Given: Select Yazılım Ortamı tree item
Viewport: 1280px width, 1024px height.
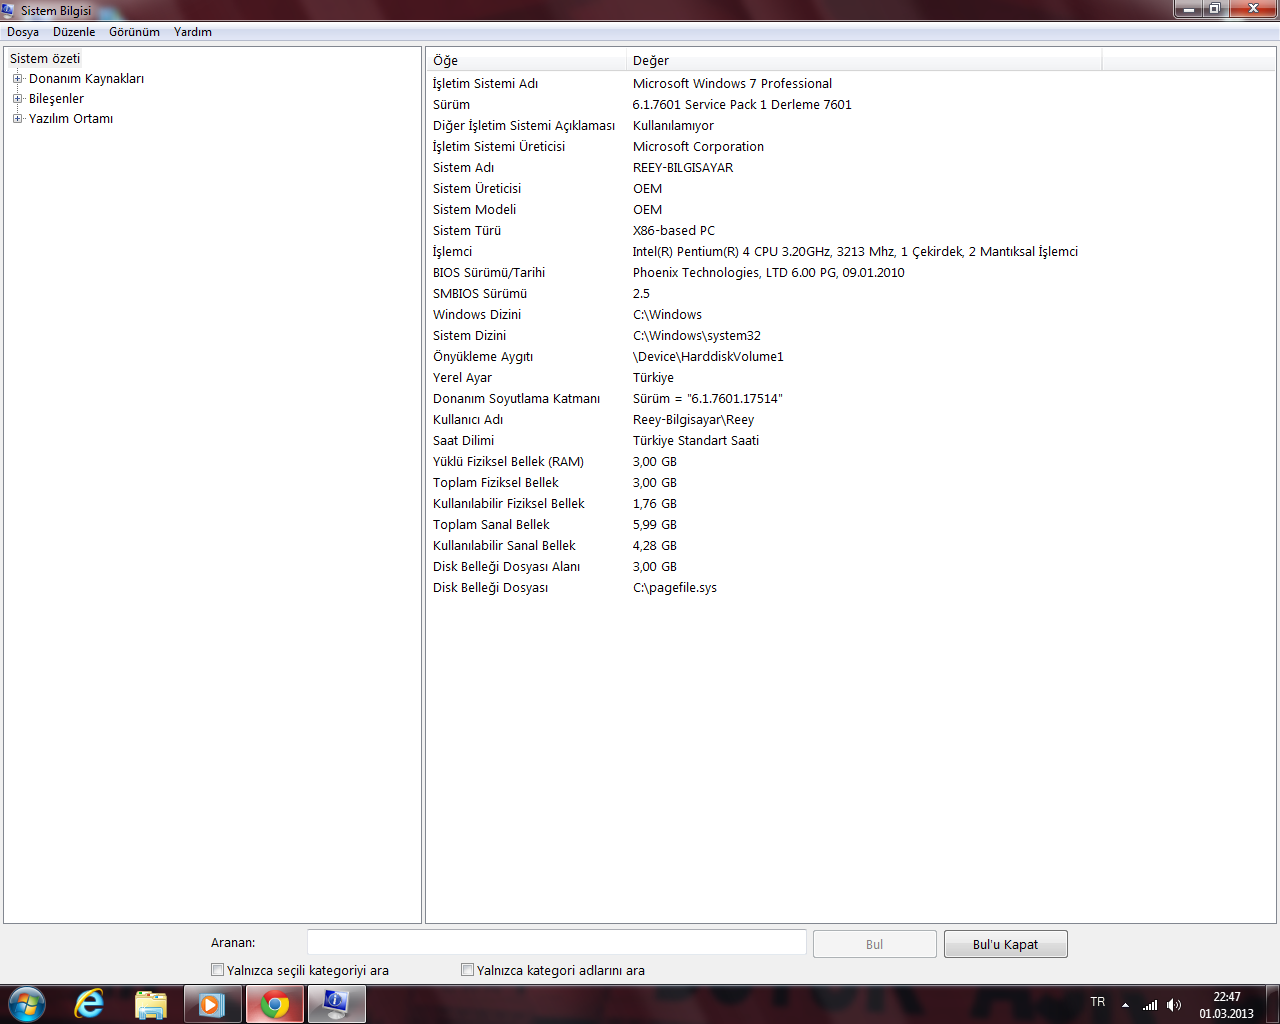Looking at the screenshot, I should coord(71,119).
